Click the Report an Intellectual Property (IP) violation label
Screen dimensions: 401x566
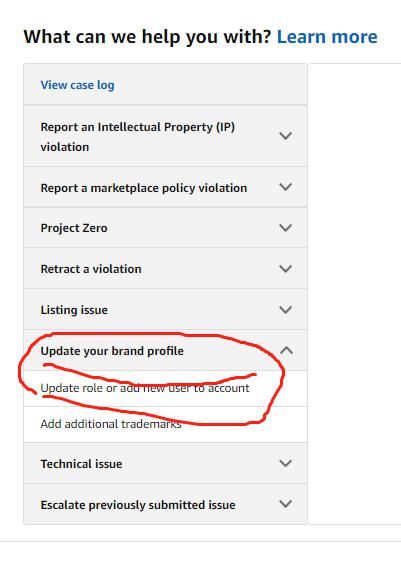[x=138, y=137]
